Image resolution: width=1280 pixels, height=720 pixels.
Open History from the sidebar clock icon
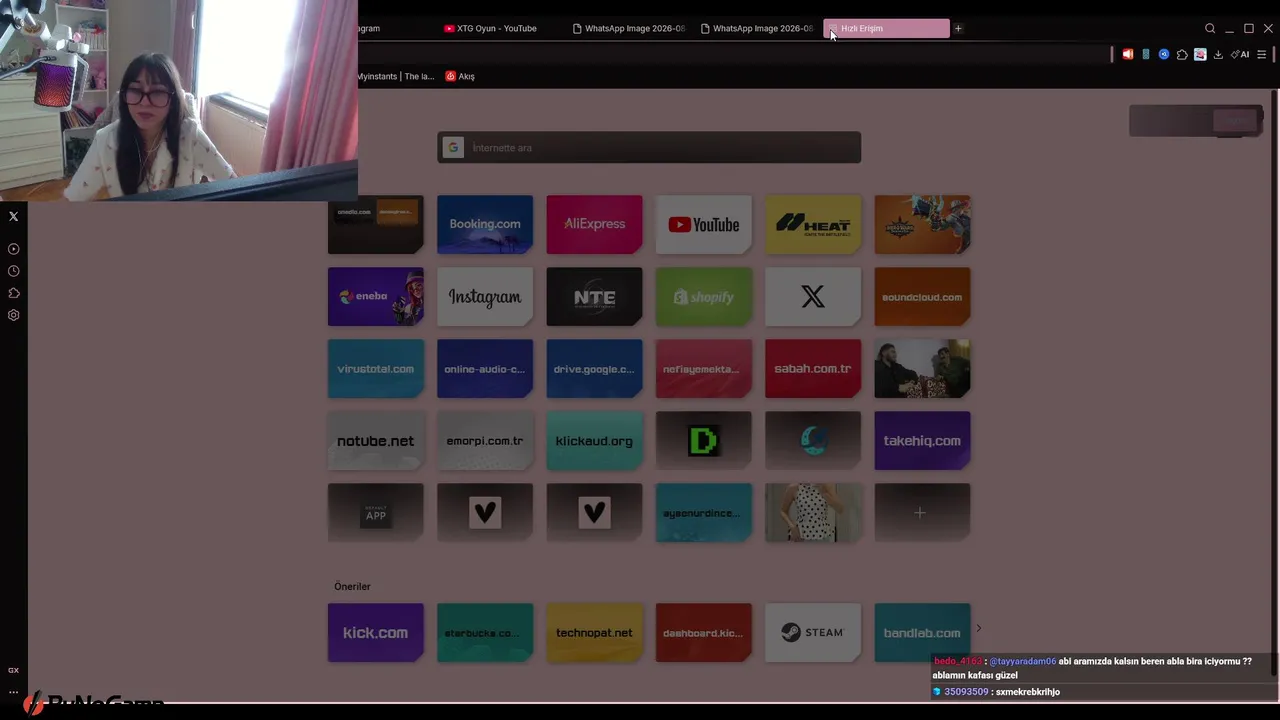(x=13, y=271)
